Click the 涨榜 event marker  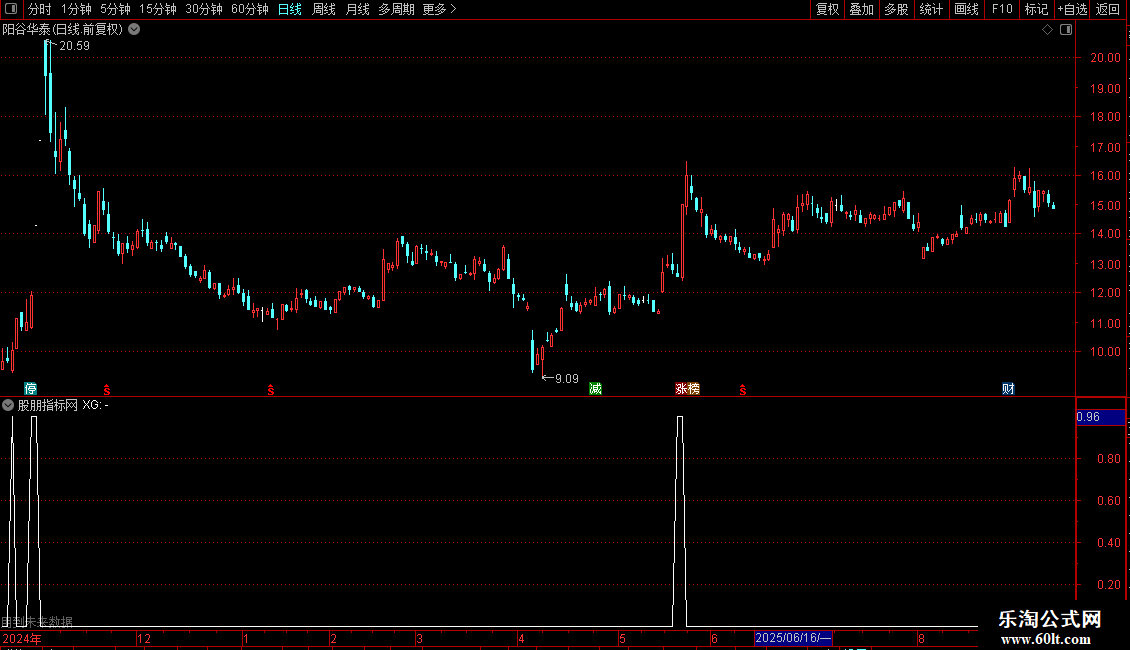[x=688, y=389]
